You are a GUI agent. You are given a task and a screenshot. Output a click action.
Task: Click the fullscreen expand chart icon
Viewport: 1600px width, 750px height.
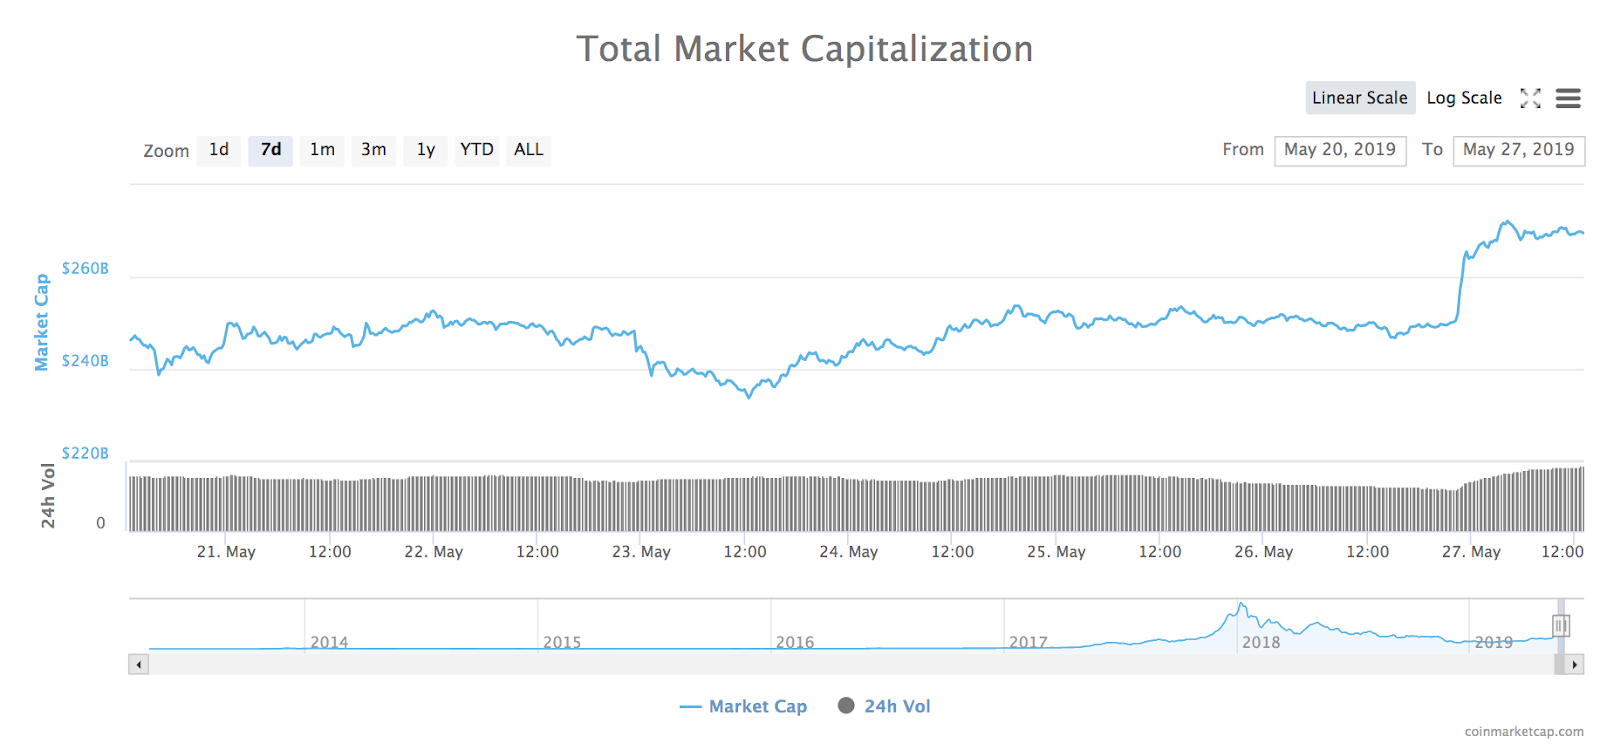pyautogui.click(x=1530, y=98)
